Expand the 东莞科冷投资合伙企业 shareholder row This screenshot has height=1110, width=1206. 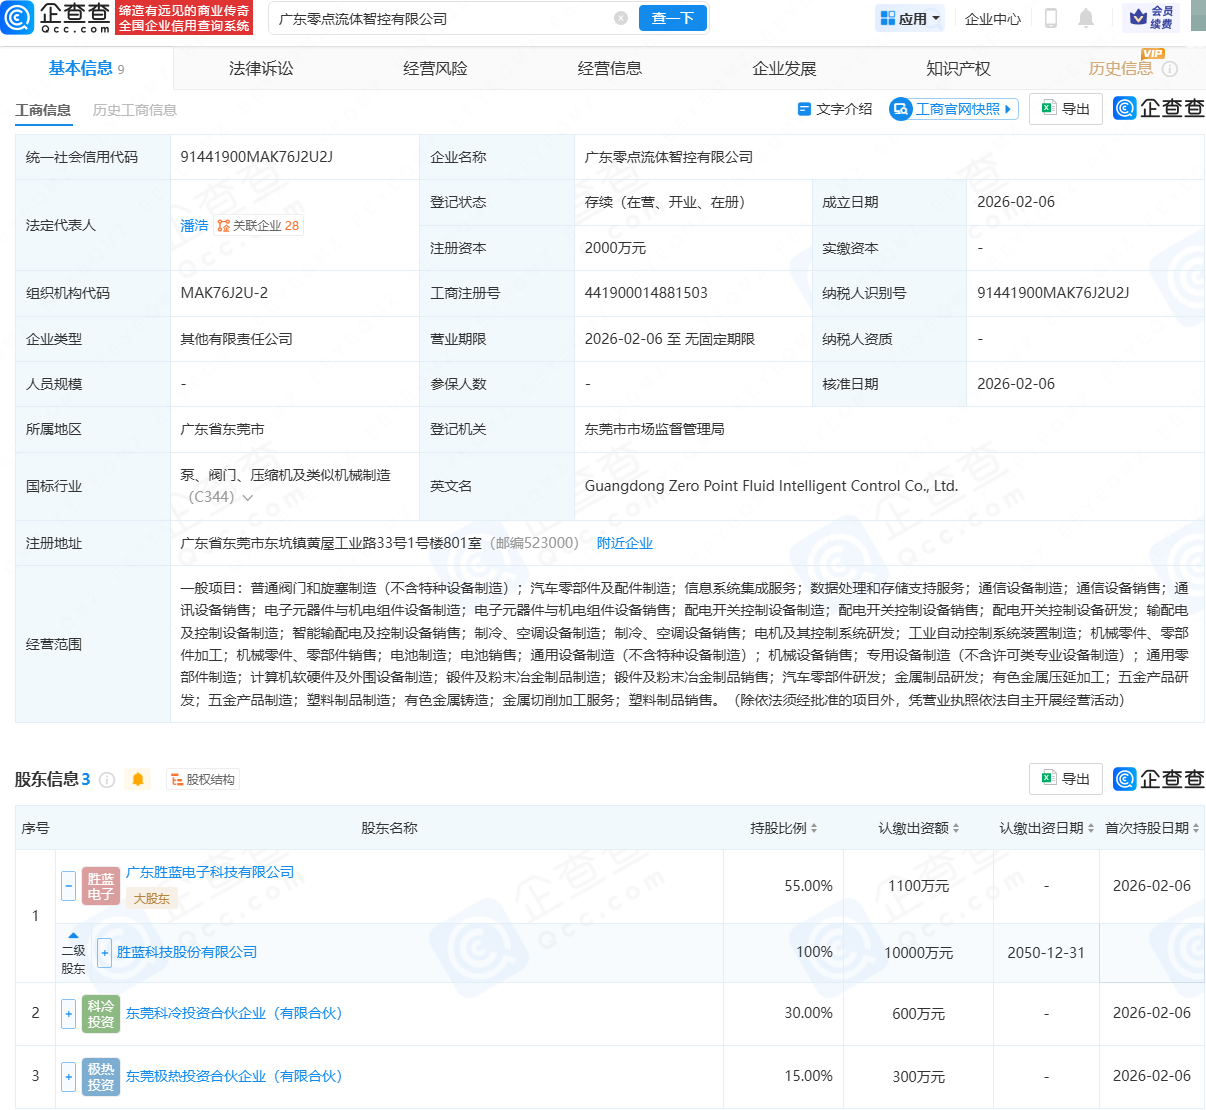68,1013
